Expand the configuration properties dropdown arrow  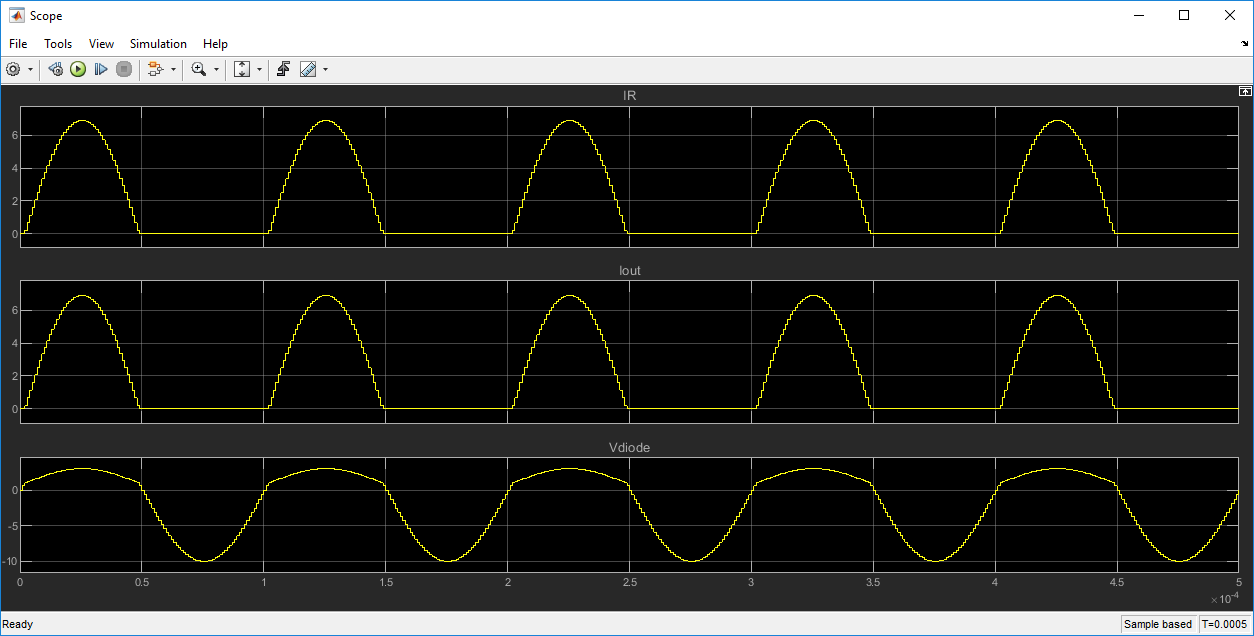[30, 70]
